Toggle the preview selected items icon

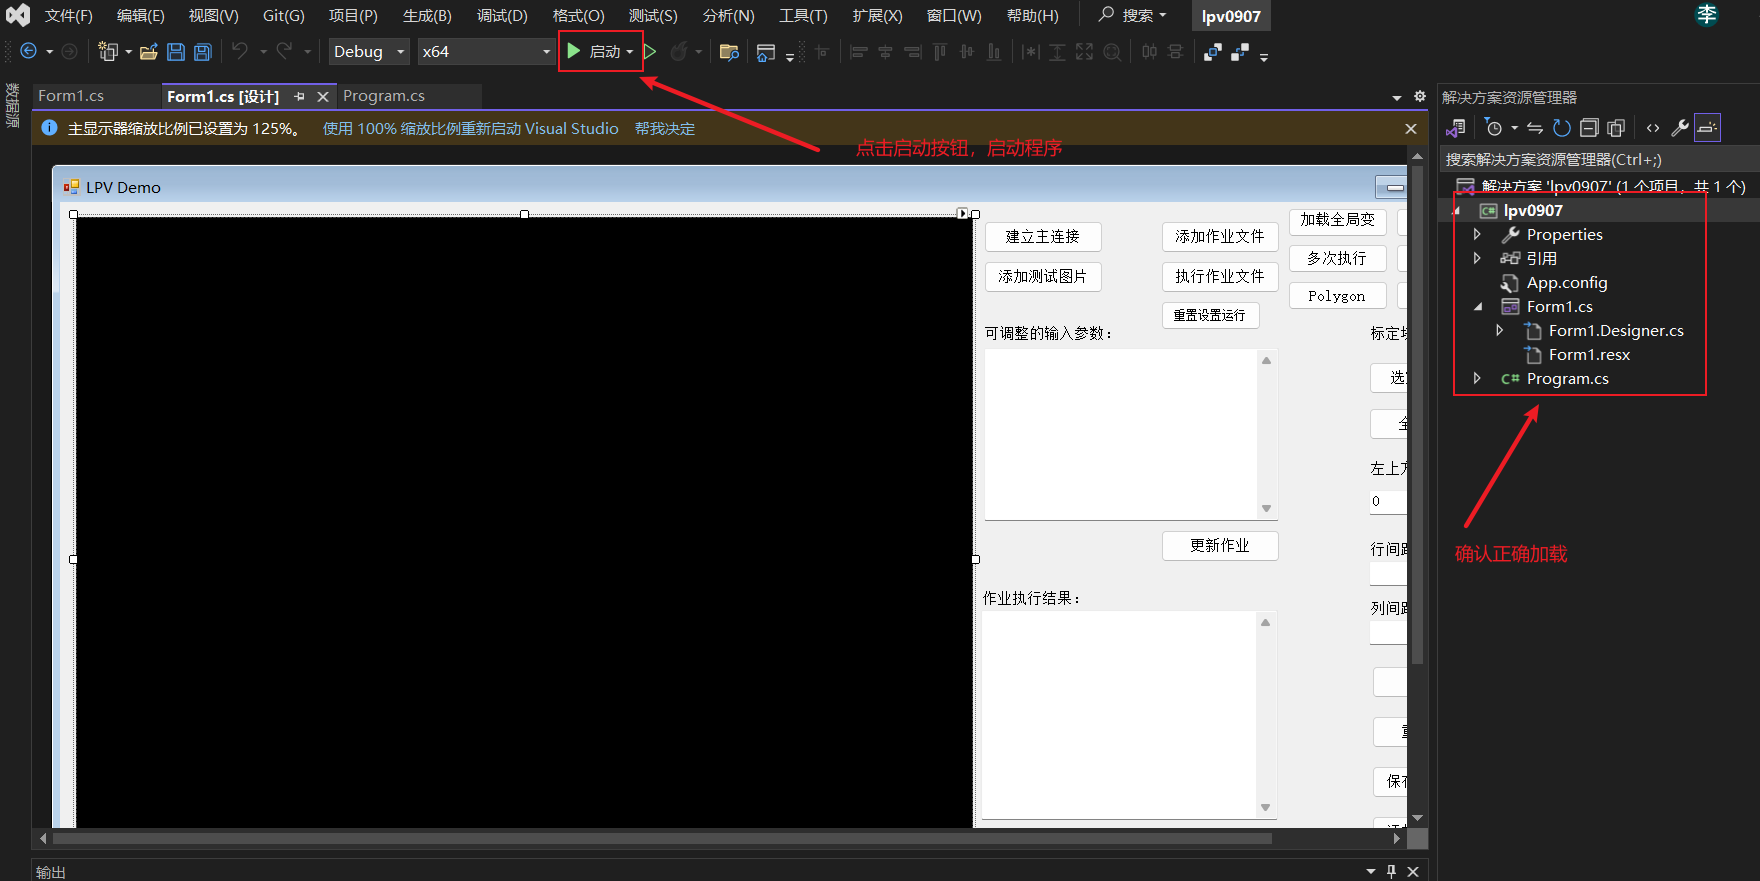tap(1707, 128)
